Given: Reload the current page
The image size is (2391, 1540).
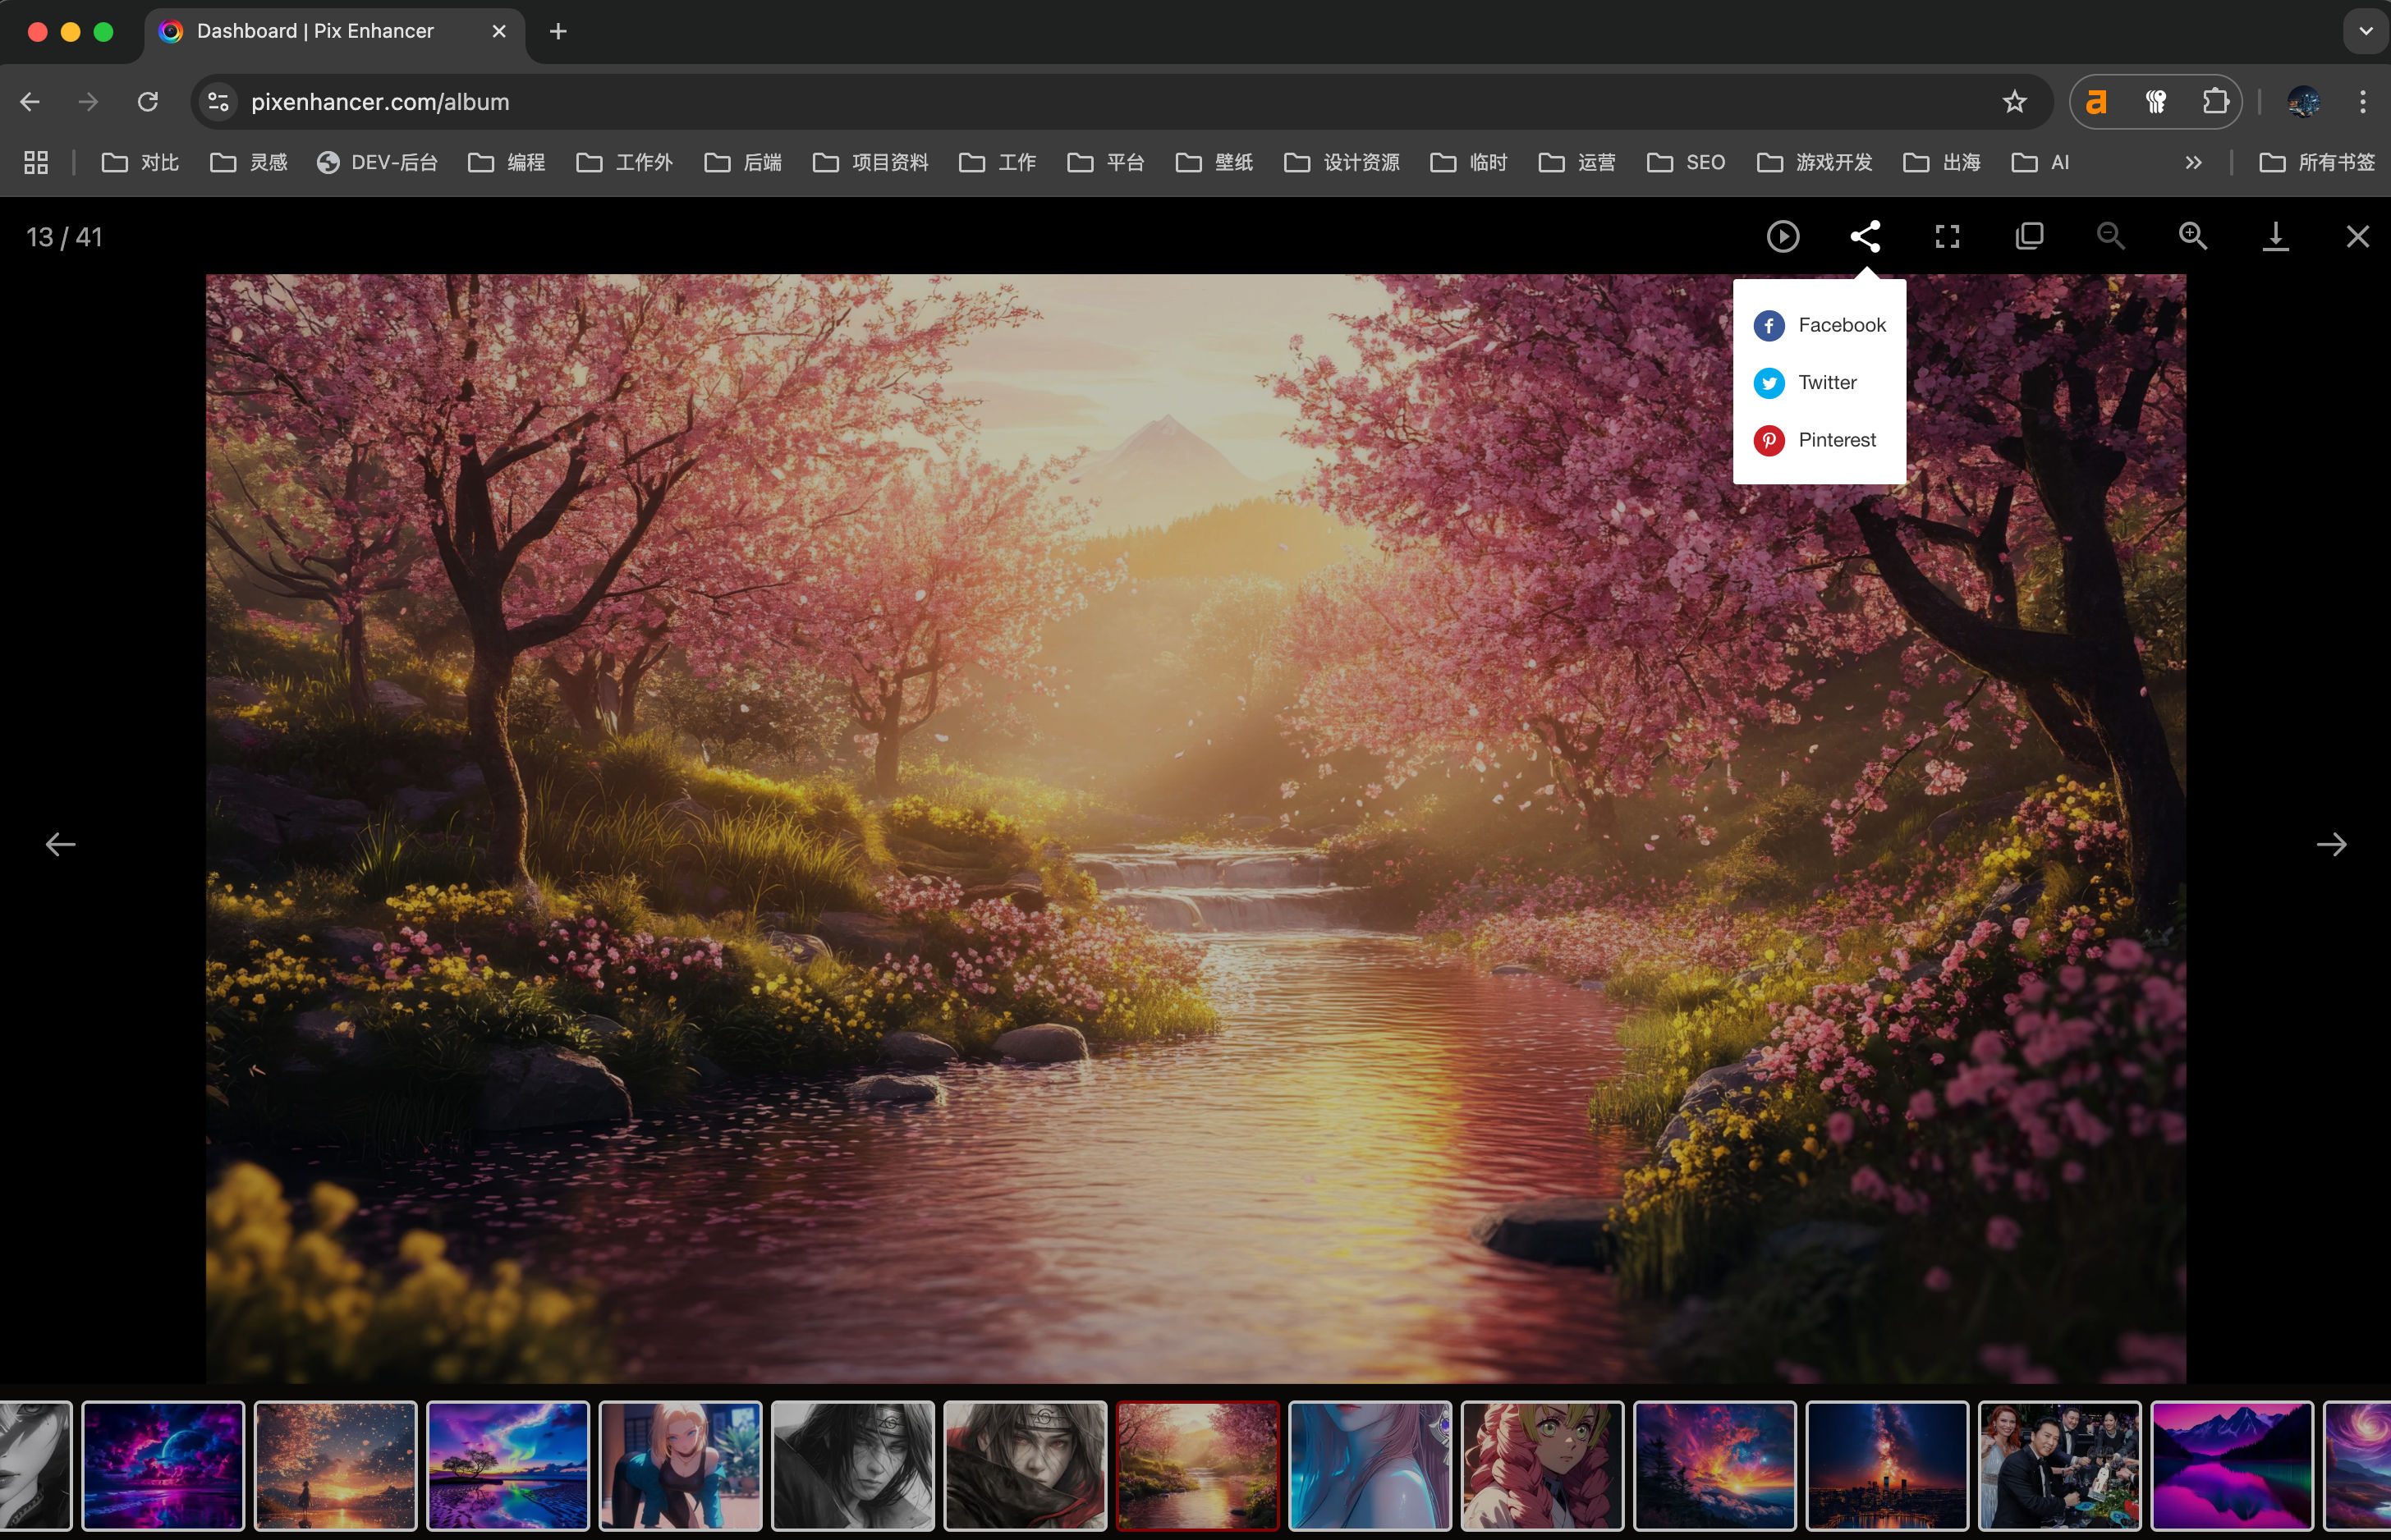Looking at the screenshot, I should click(148, 102).
